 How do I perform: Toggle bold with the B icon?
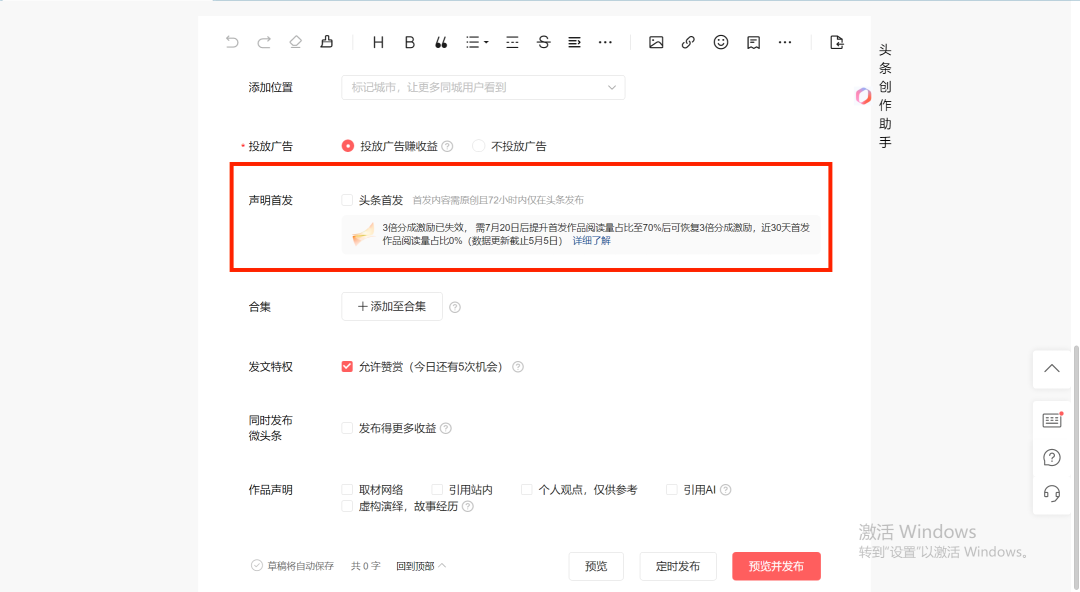click(410, 43)
